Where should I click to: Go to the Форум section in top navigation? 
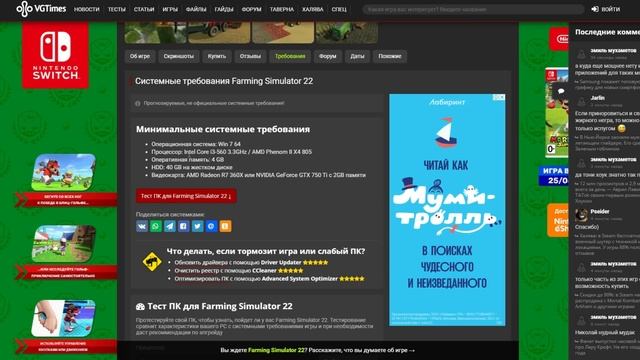pos(251,9)
